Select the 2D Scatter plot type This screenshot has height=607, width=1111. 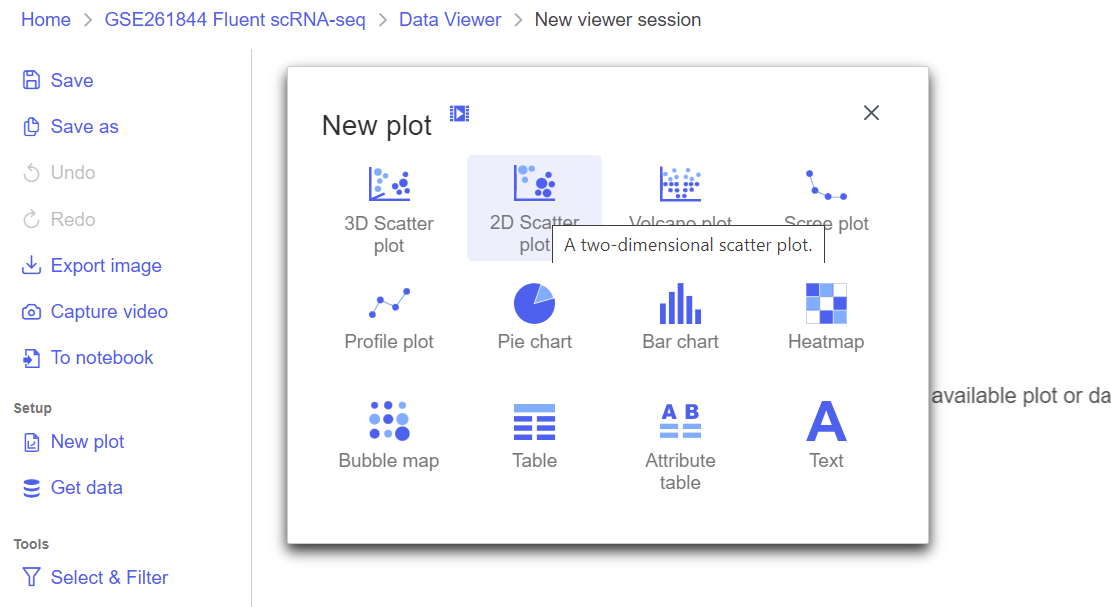pos(534,184)
